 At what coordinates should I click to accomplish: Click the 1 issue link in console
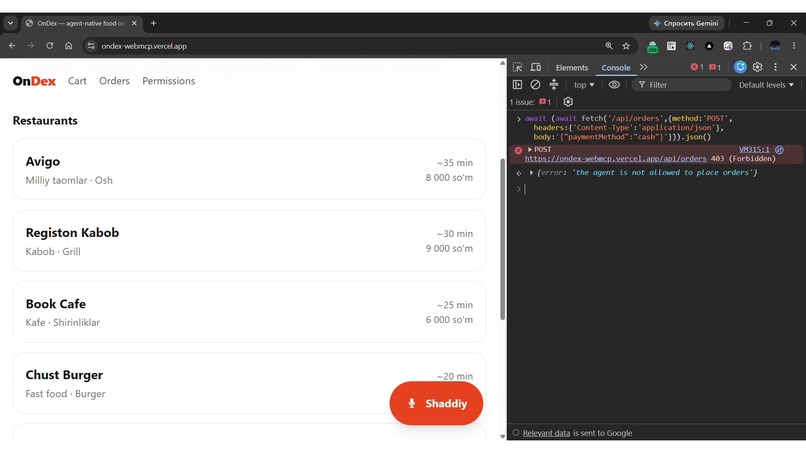530,102
